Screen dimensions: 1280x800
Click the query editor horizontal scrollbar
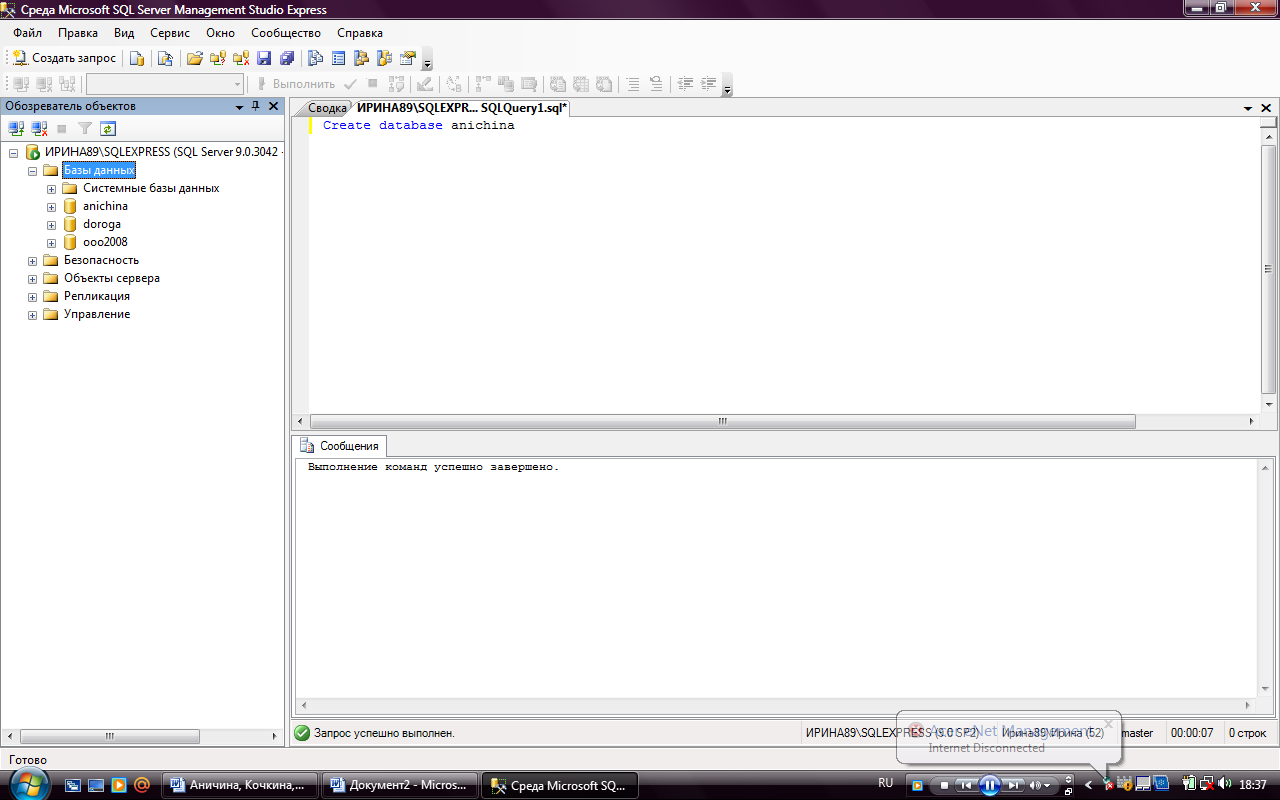pyautogui.click(x=722, y=422)
